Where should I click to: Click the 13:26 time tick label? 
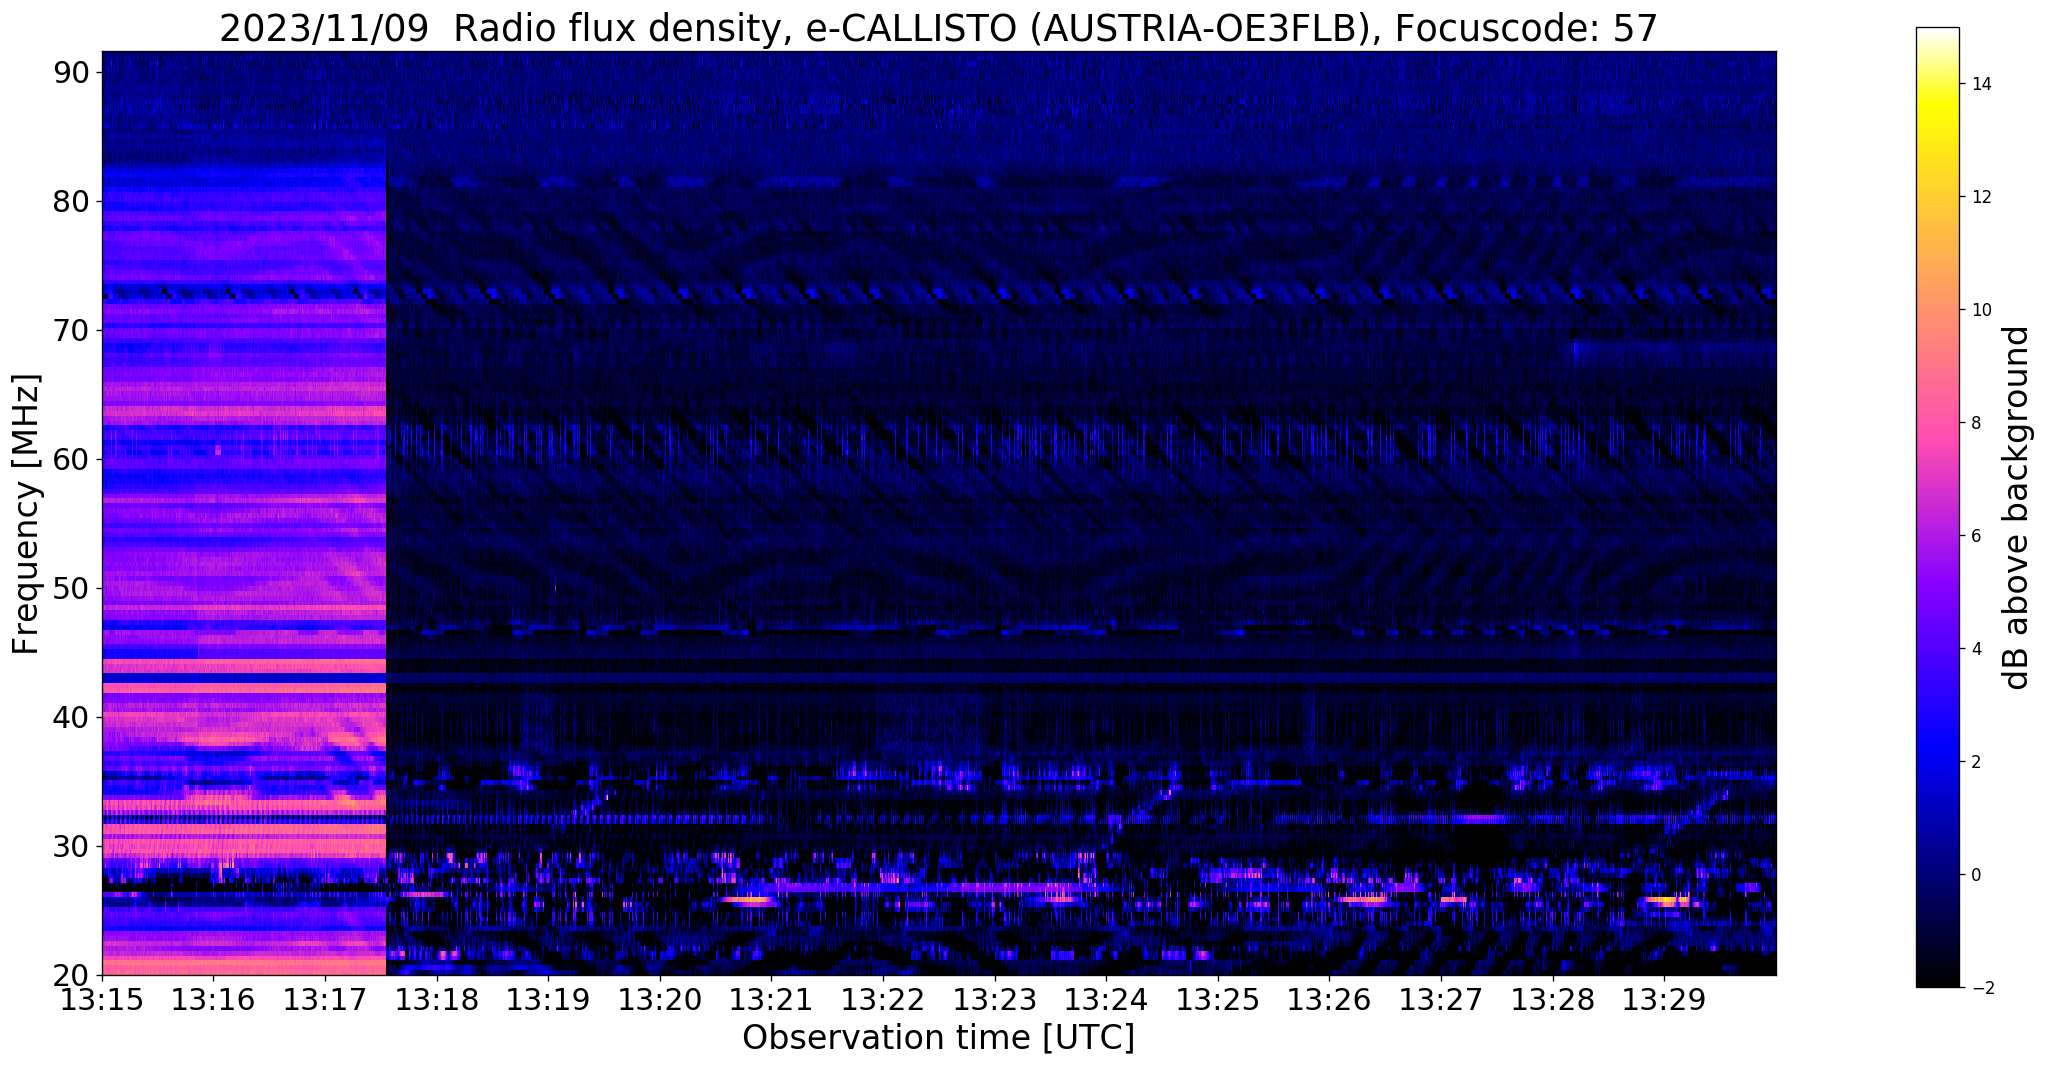click(x=1329, y=1000)
